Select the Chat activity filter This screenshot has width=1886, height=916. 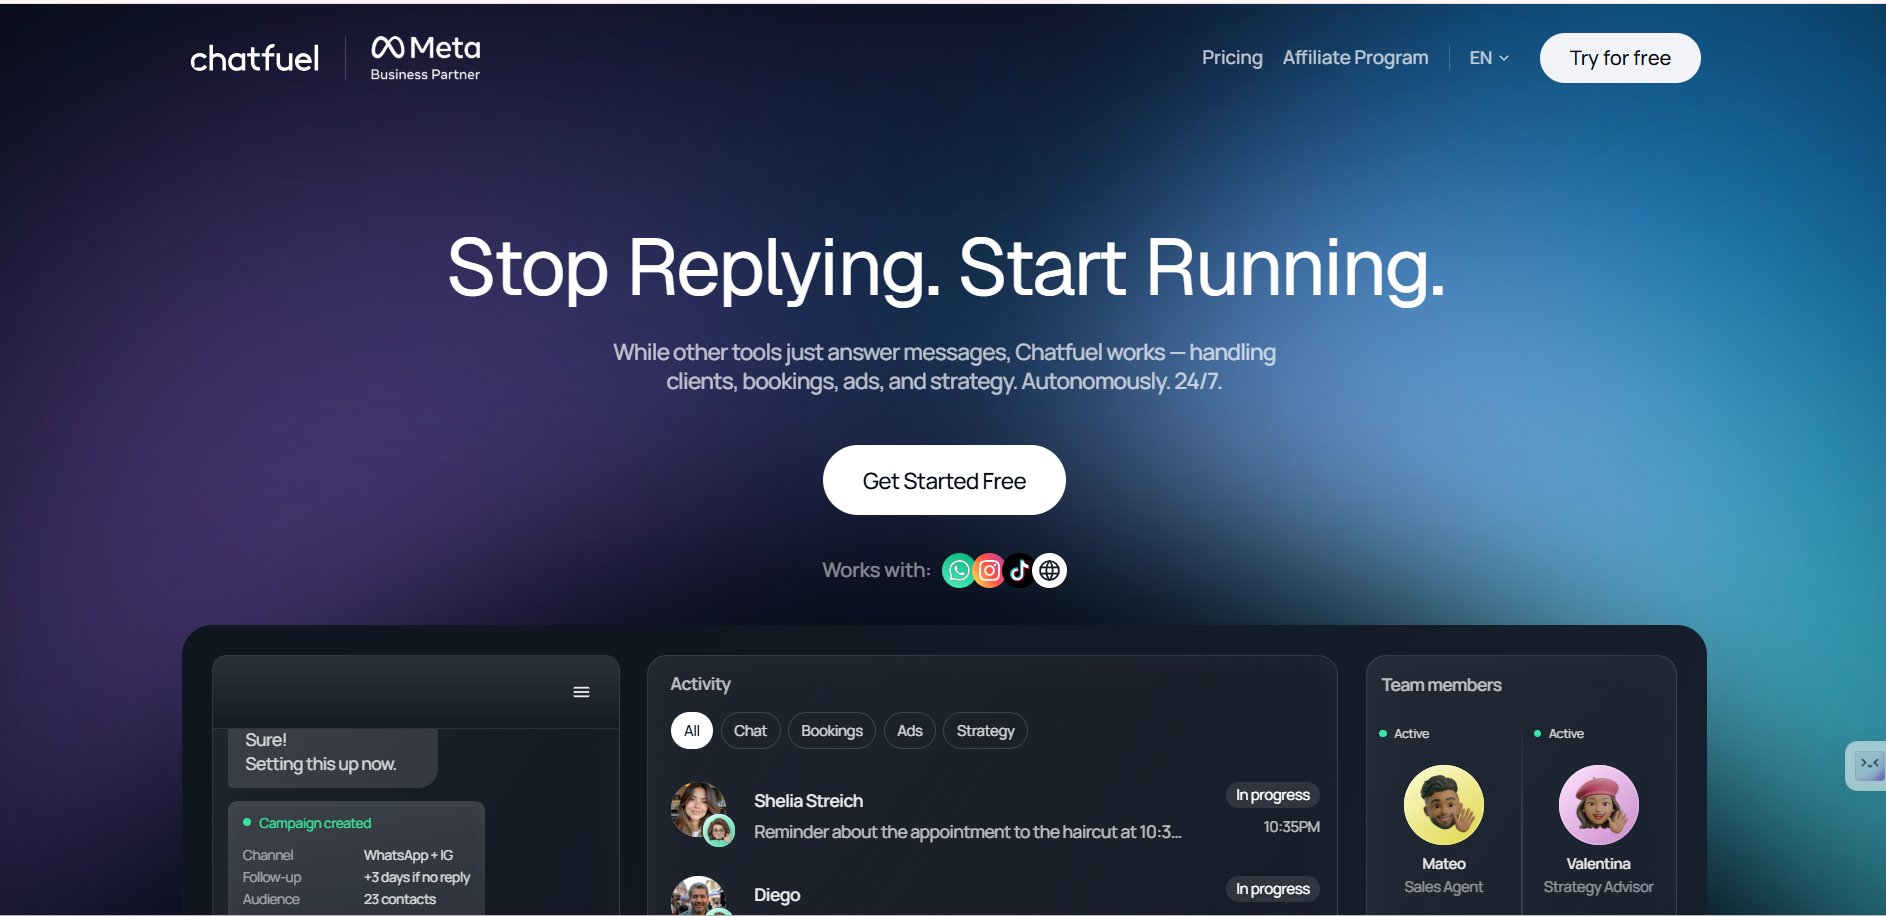pyautogui.click(x=750, y=731)
